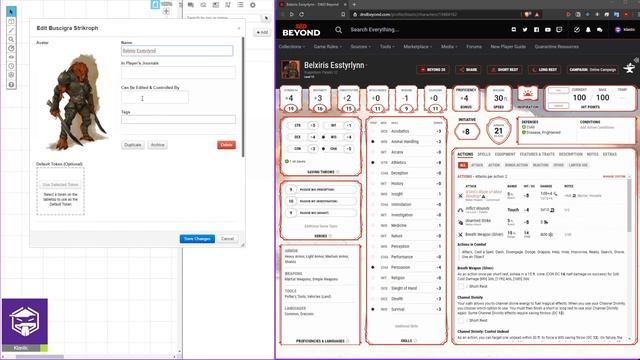Click the red Delete button
This screenshot has height=360, width=640.
click(x=227, y=145)
